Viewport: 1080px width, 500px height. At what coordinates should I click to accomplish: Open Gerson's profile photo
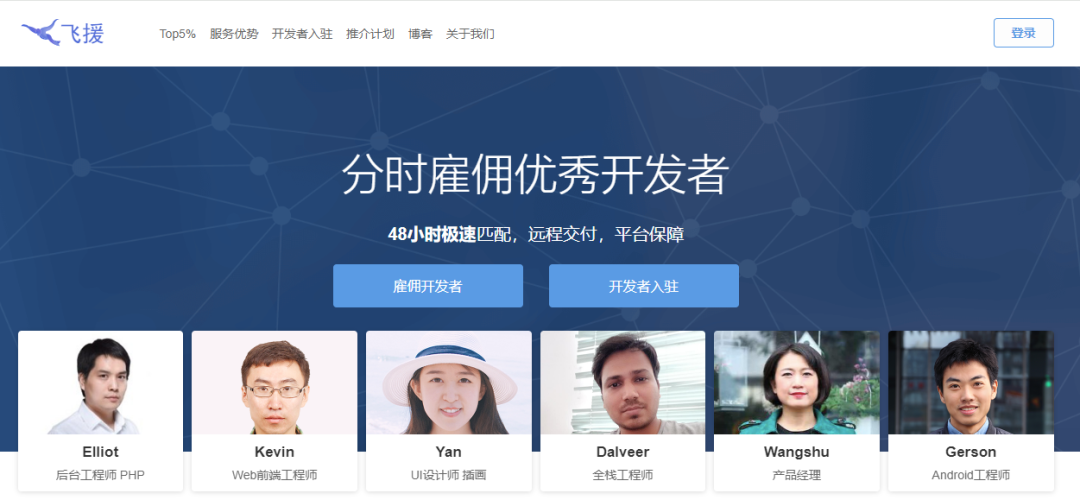click(971, 382)
